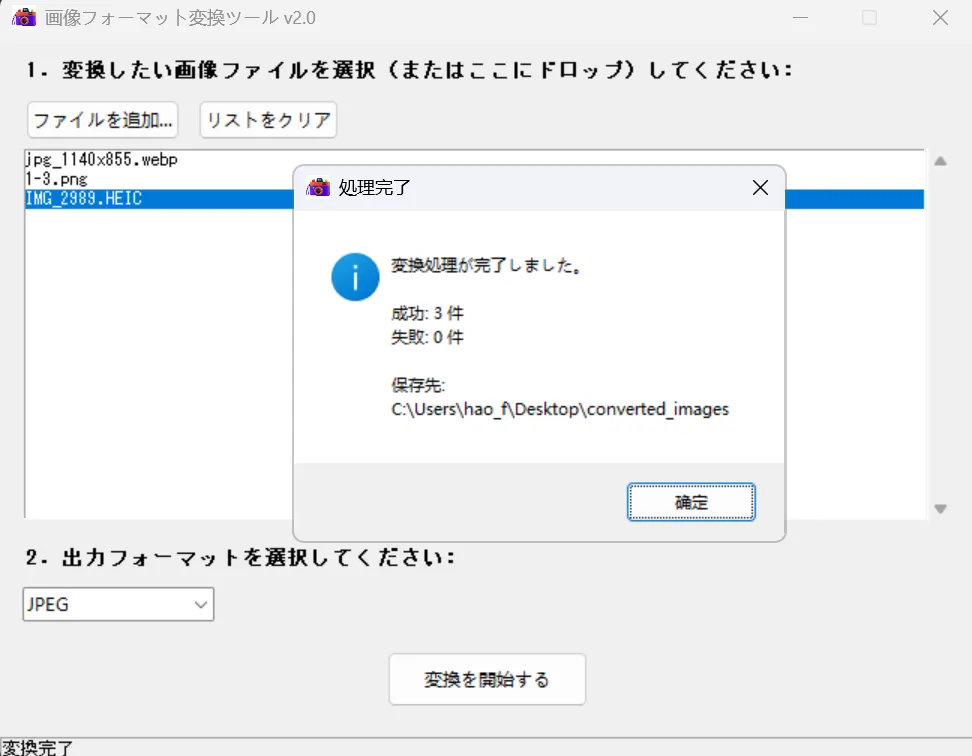
Task: Click the blue information icon in dialog
Action: (x=355, y=277)
